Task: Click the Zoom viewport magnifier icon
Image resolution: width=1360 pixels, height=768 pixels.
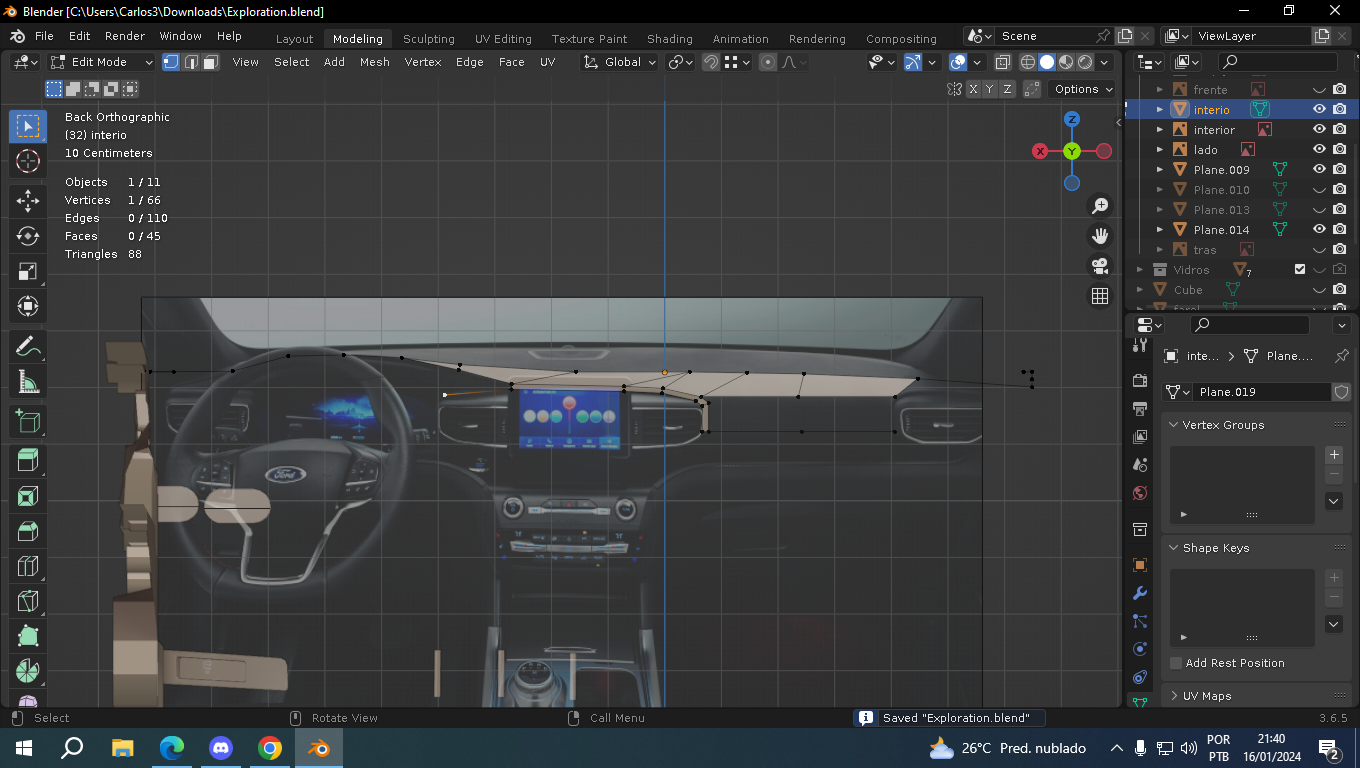Action: 1100,206
